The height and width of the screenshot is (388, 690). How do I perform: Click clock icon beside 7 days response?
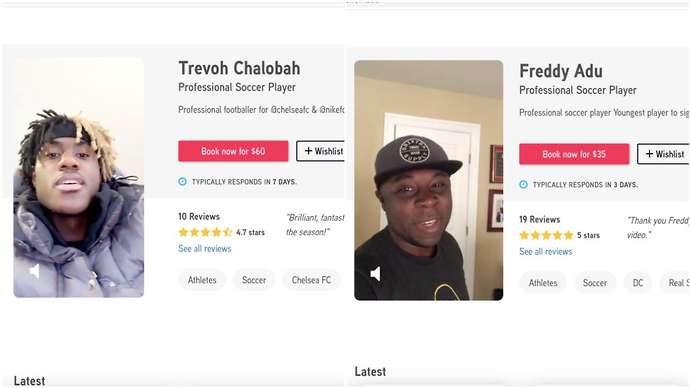point(183,181)
